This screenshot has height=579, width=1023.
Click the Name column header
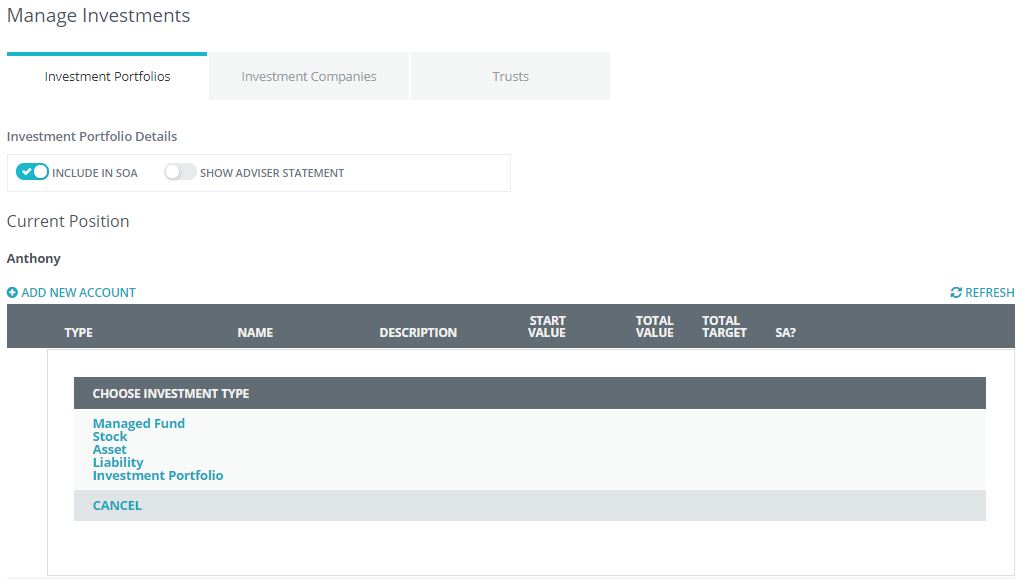click(255, 333)
